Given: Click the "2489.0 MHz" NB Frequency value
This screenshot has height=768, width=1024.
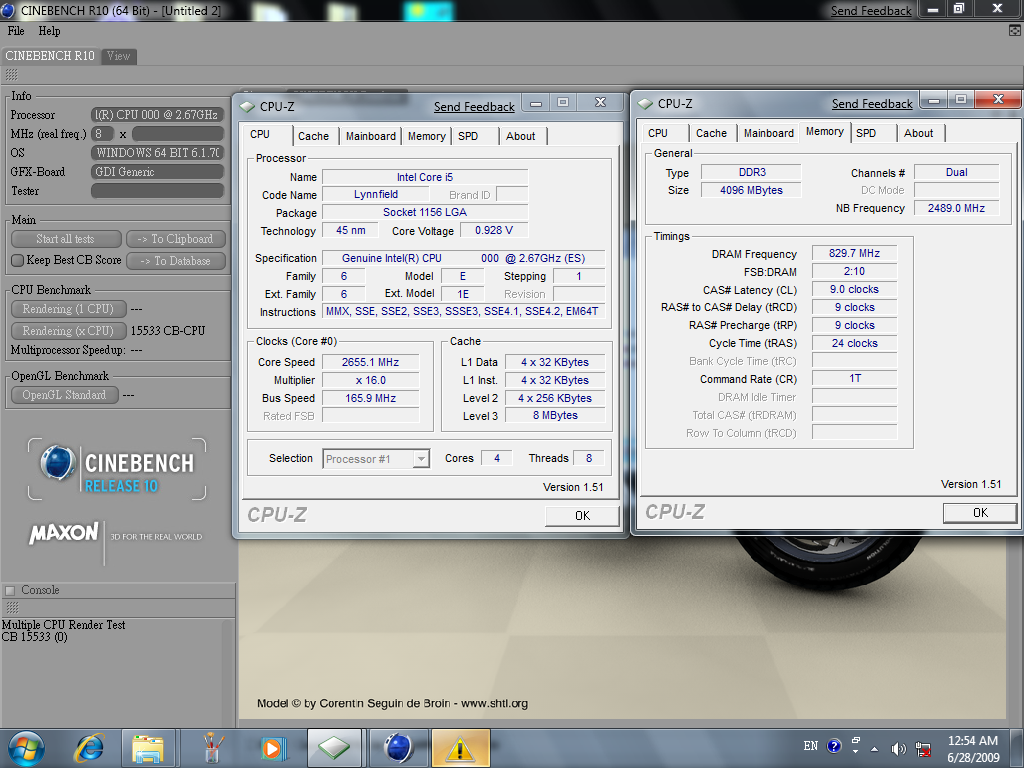Looking at the screenshot, I should 956,208.
